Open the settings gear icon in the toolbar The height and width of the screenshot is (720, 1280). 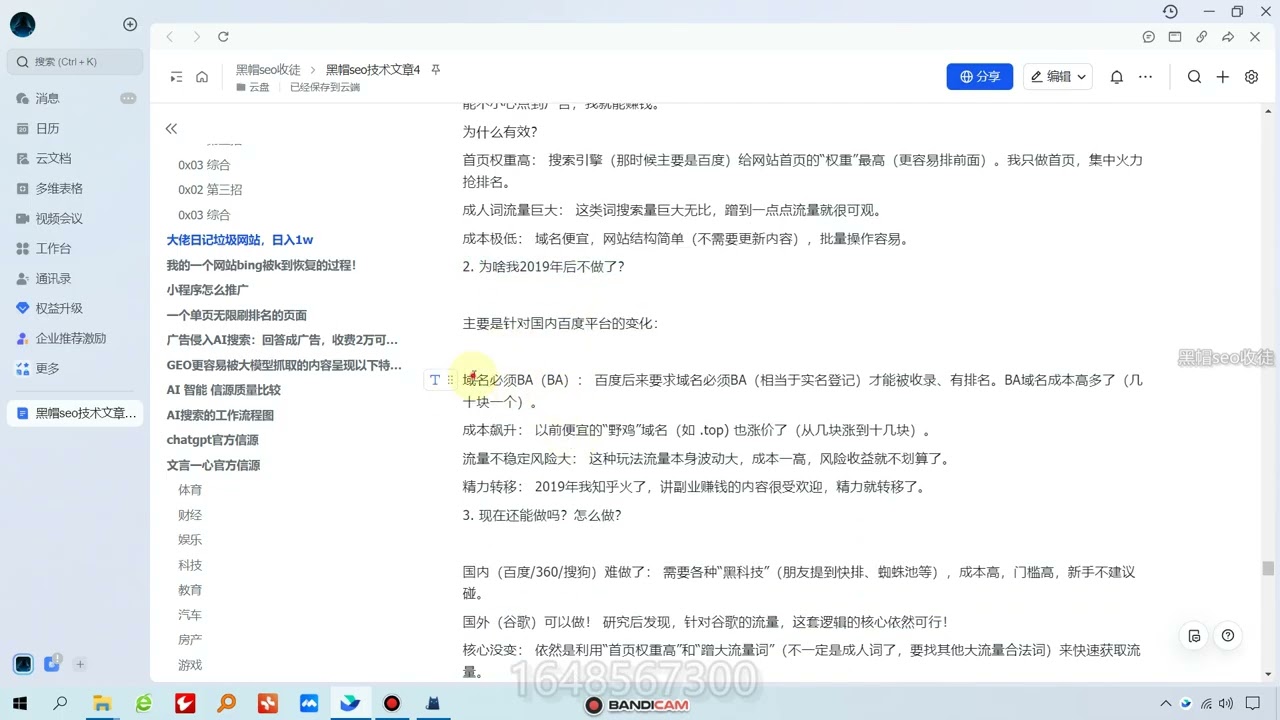click(x=1251, y=77)
